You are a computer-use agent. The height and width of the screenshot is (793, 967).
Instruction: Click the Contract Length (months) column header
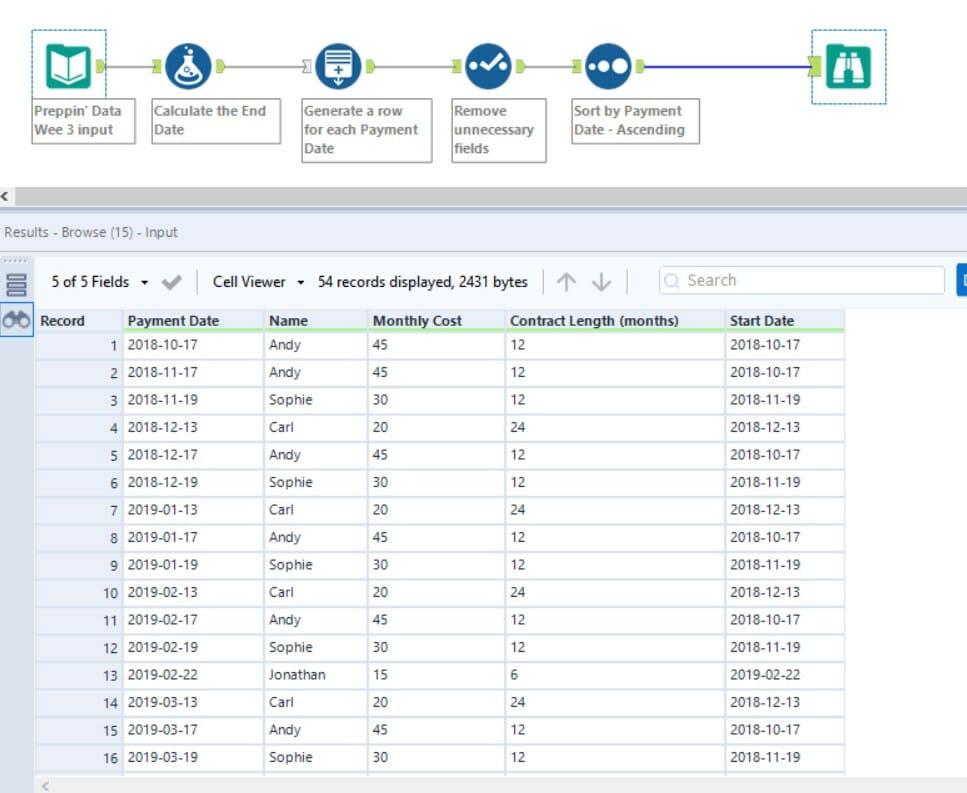click(x=594, y=321)
